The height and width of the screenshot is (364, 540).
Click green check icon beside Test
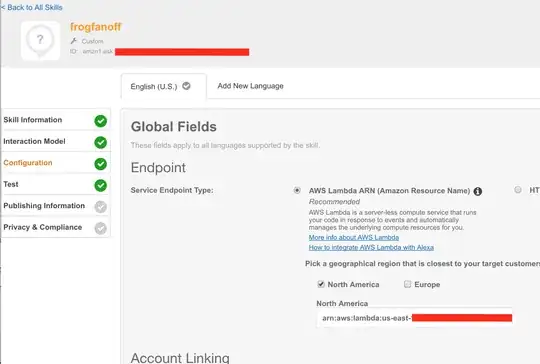(x=101, y=185)
